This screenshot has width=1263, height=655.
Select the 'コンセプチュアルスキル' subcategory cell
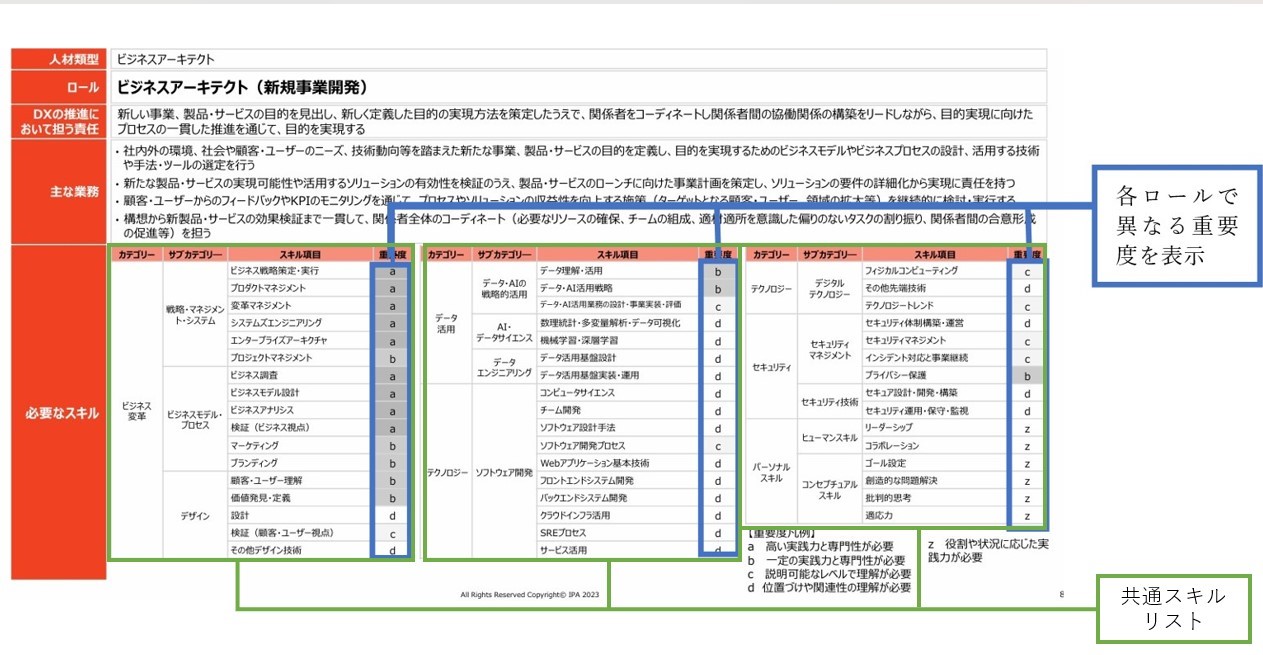click(829, 489)
